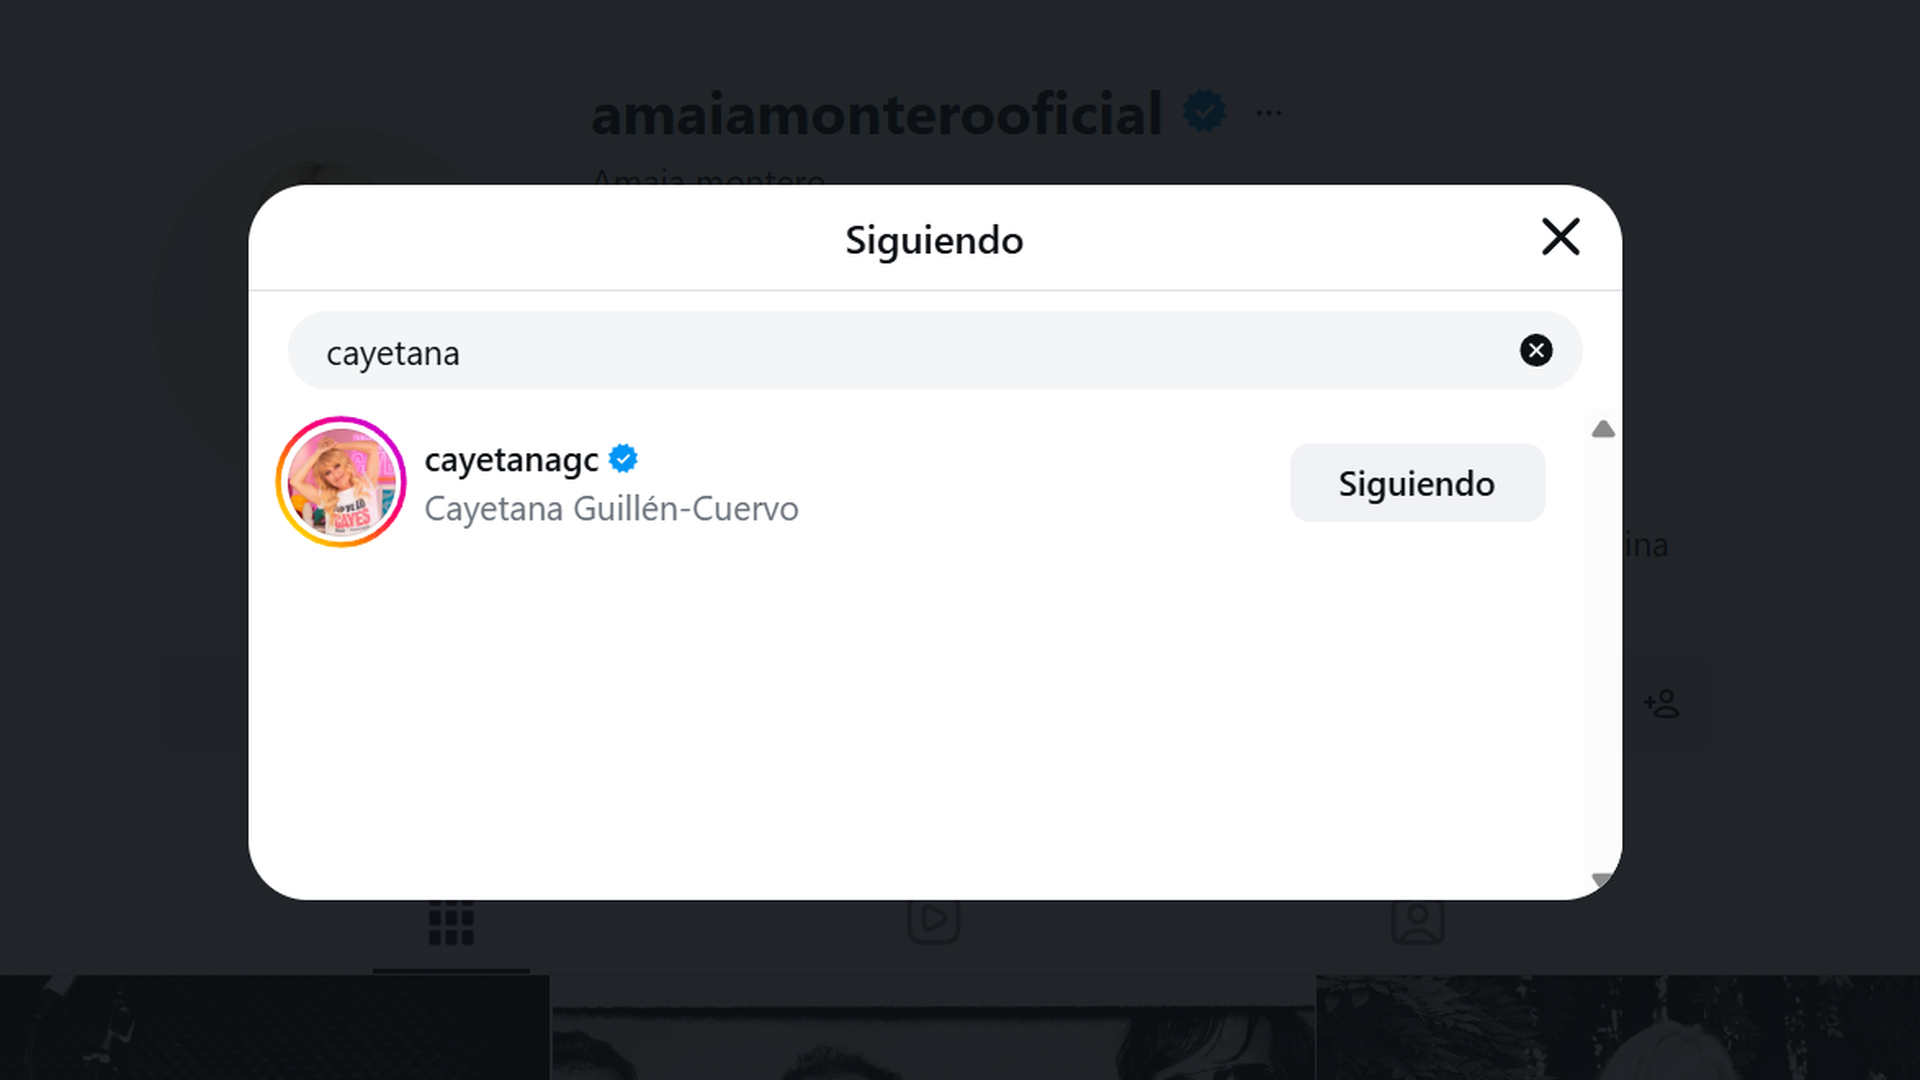
Task: Open the bottom-left post thumbnail
Action: (x=270, y=1030)
